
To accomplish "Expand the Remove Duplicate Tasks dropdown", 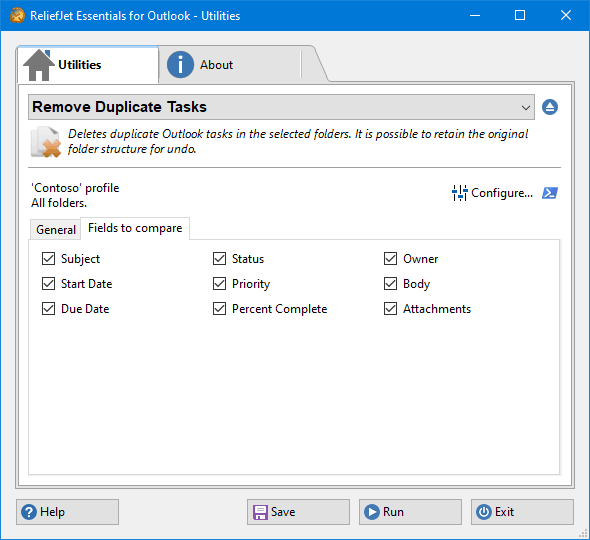I will pyautogui.click(x=281, y=107).
